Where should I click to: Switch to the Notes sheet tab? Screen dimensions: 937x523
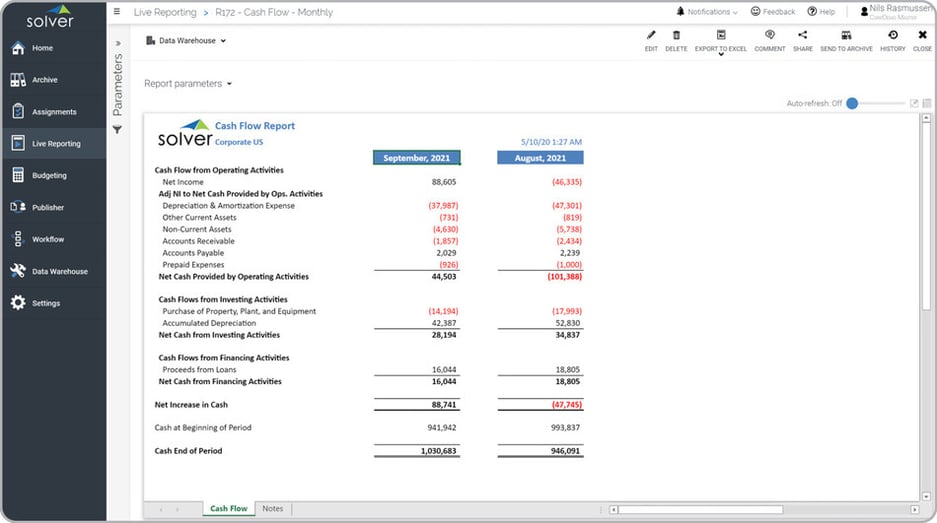click(272, 509)
